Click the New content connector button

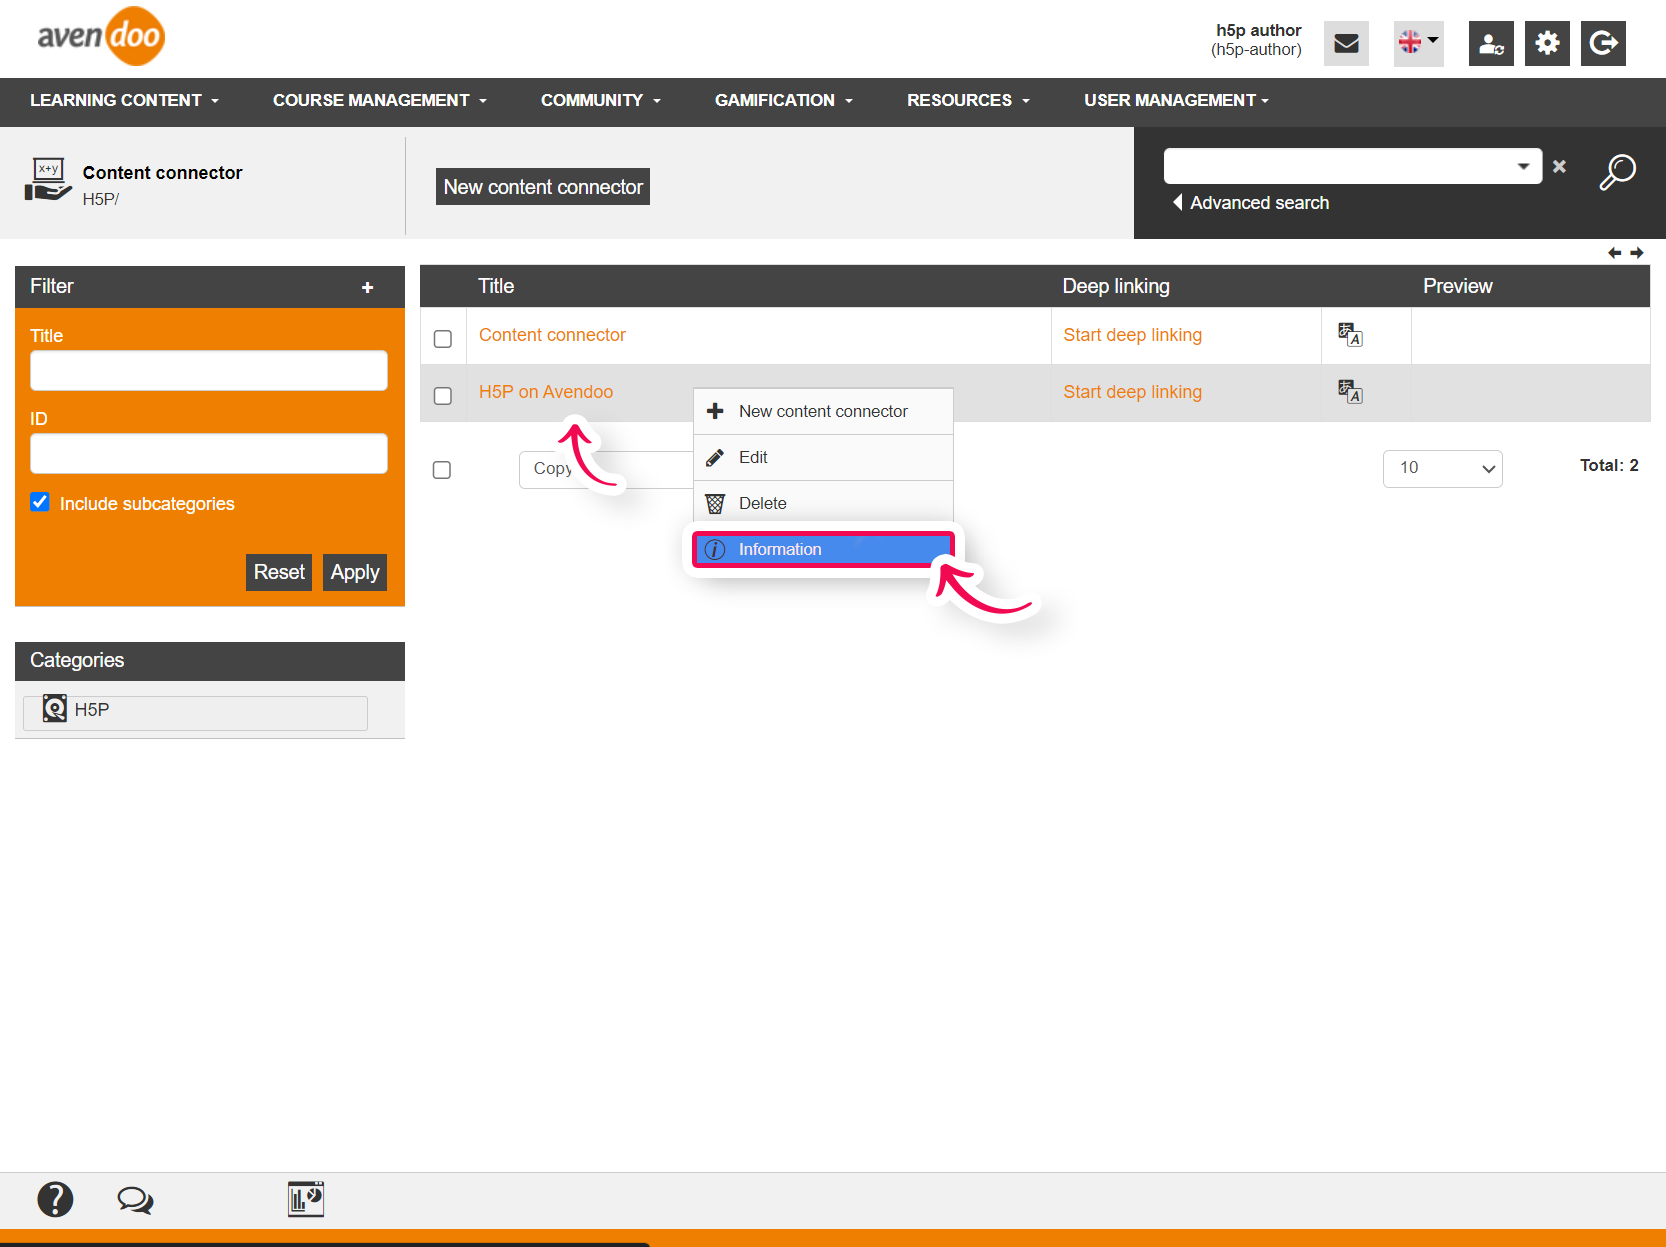pyautogui.click(x=543, y=187)
